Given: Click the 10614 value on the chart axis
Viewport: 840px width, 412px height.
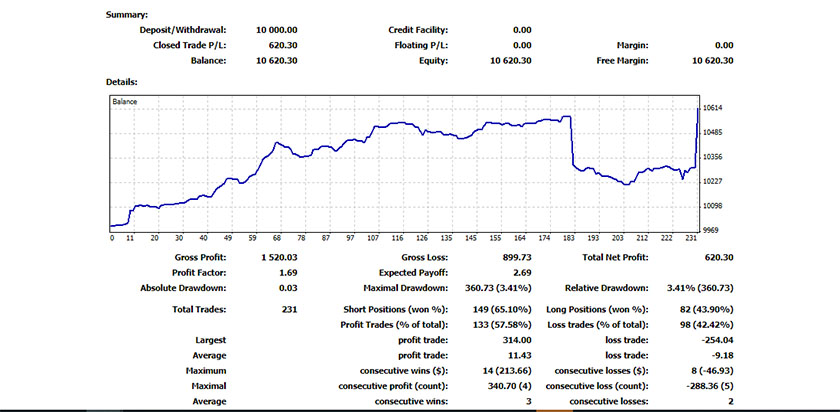Looking at the screenshot, I should [x=715, y=108].
